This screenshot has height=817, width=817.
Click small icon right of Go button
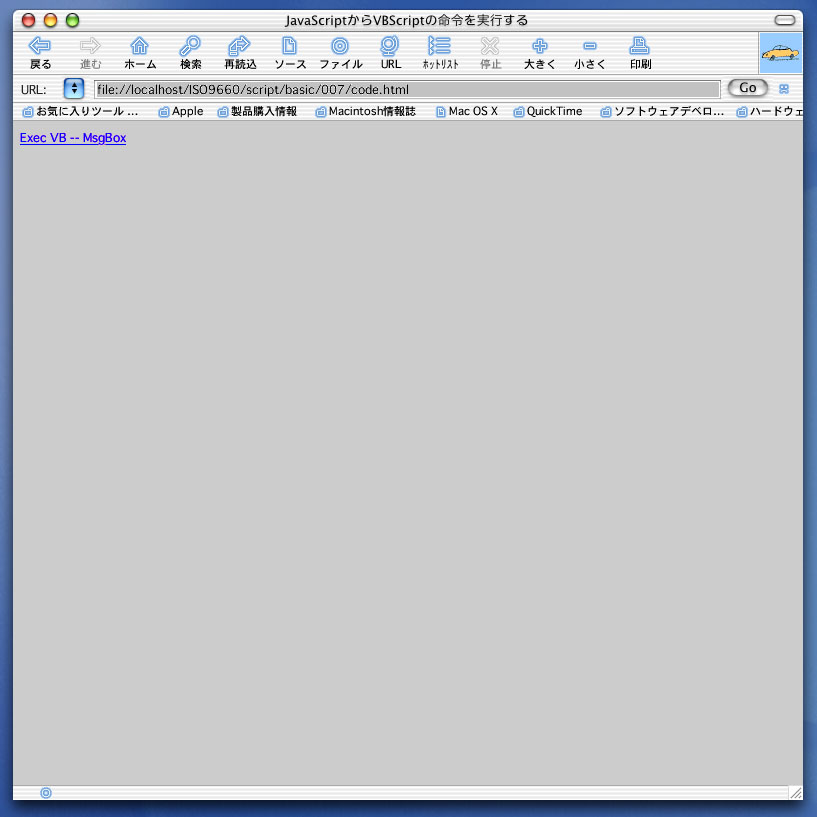[784, 89]
